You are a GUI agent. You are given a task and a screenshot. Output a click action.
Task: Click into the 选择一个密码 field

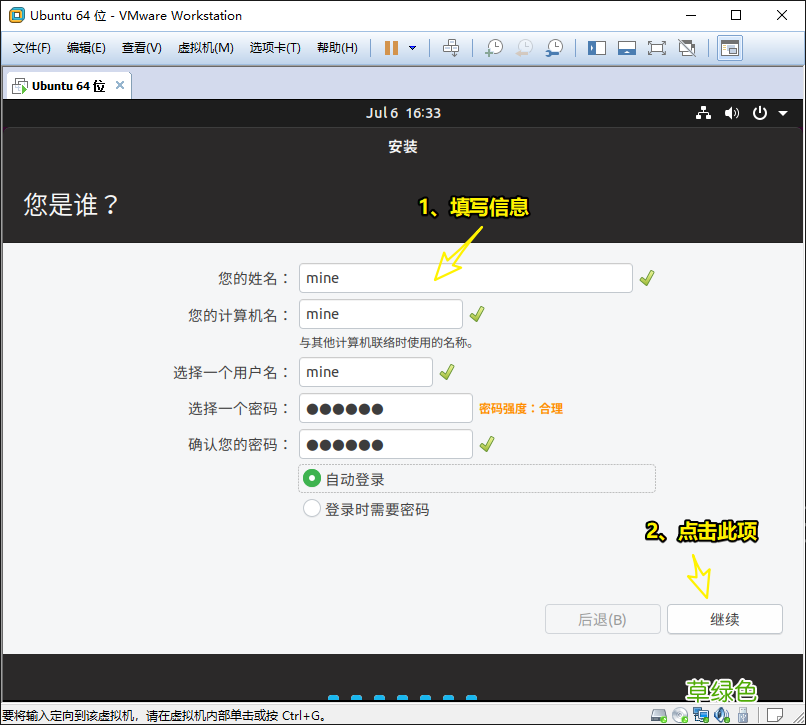pyautogui.click(x=386, y=408)
